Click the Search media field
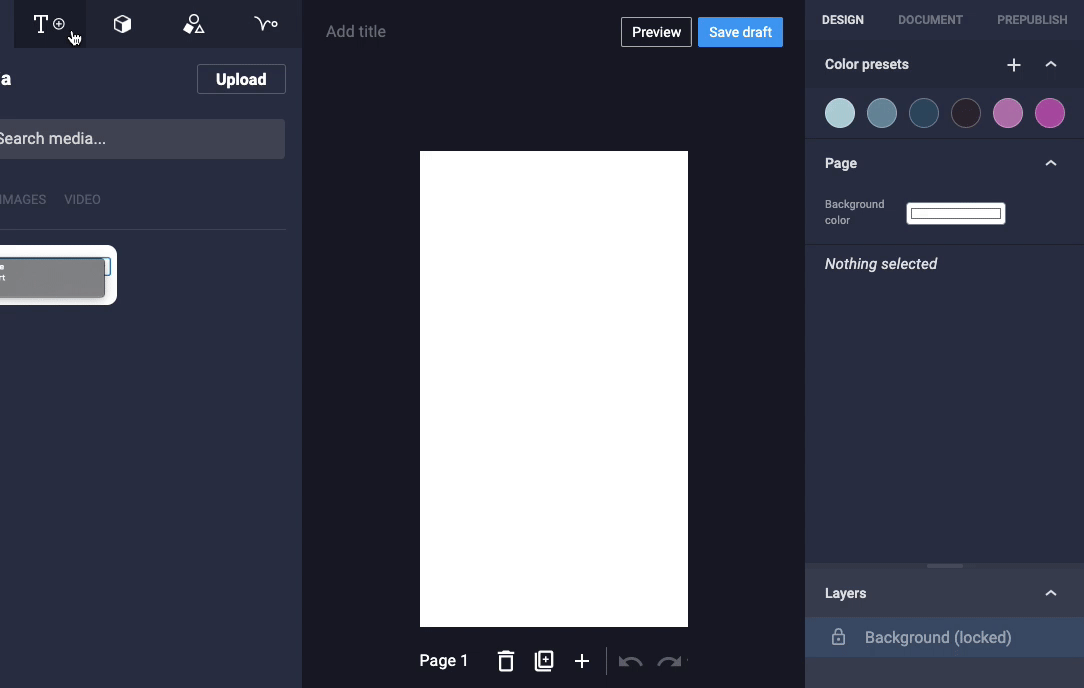Viewport: 1084px width, 688px height. click(x=142, y=139)
